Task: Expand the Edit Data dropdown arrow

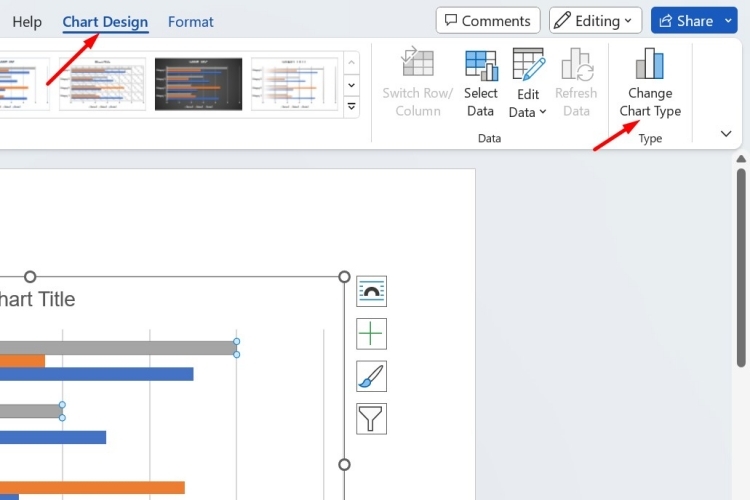Action: click(543, 112)
